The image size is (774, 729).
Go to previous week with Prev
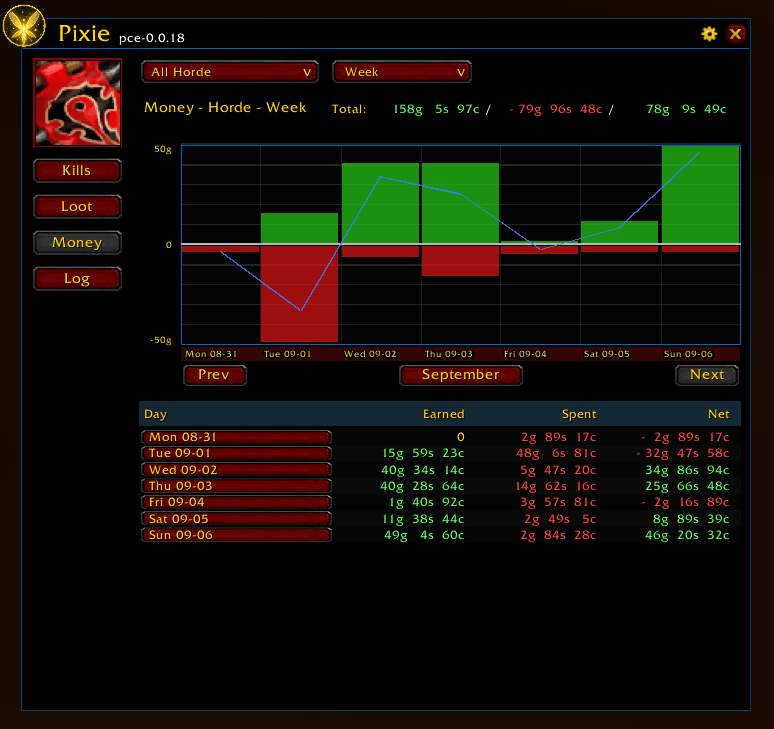[214, 375]
